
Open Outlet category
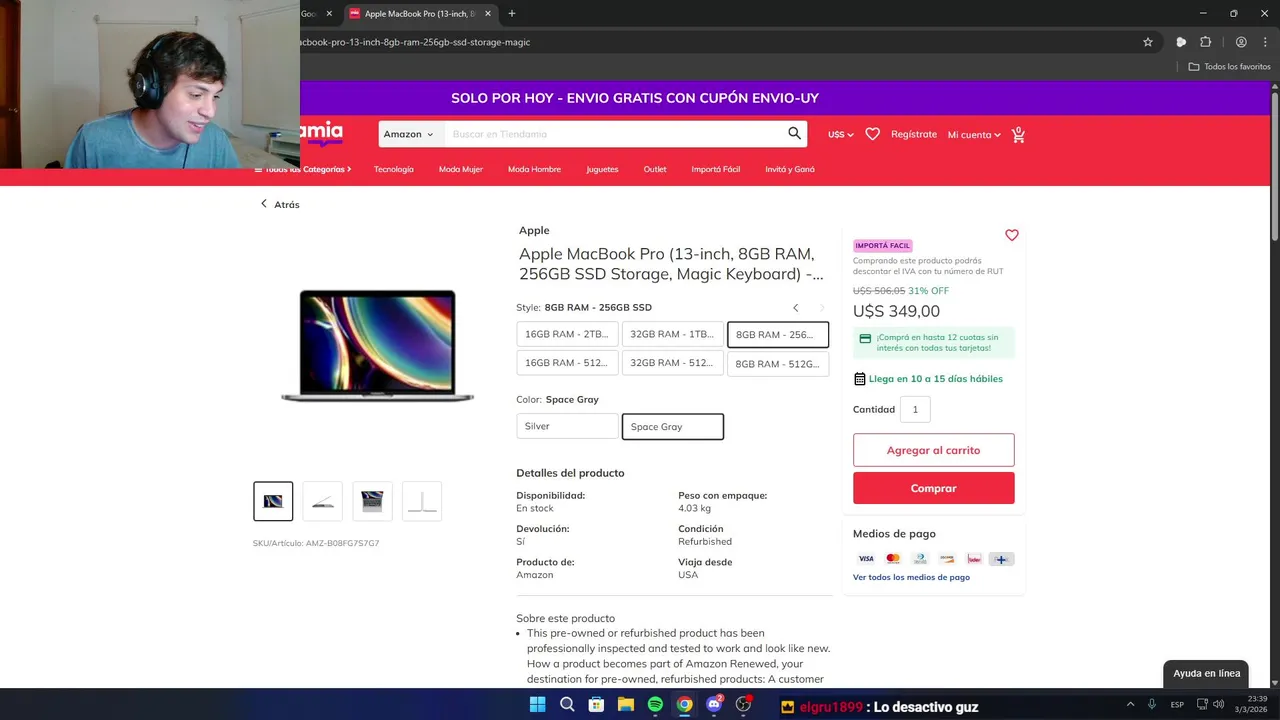655,169
